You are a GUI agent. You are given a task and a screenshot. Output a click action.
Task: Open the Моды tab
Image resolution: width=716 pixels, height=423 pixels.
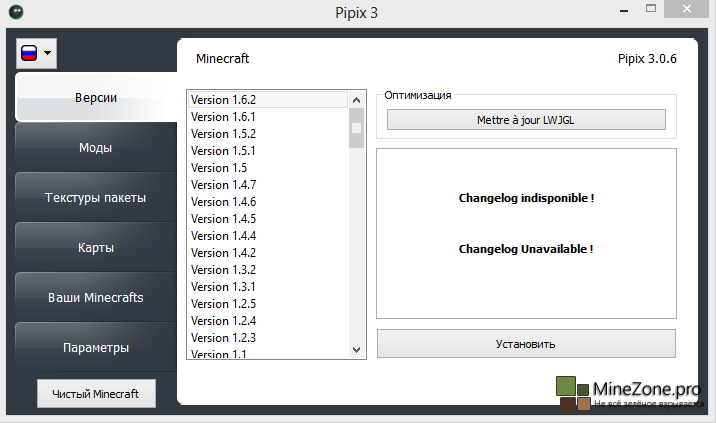[95, 148]
